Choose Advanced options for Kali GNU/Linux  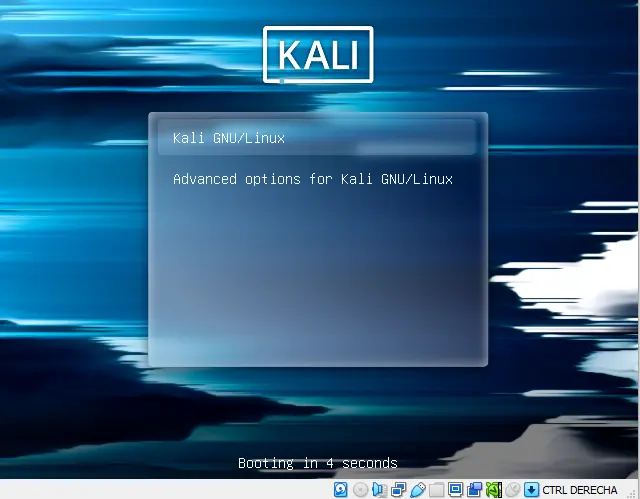(x=313, y=179)
